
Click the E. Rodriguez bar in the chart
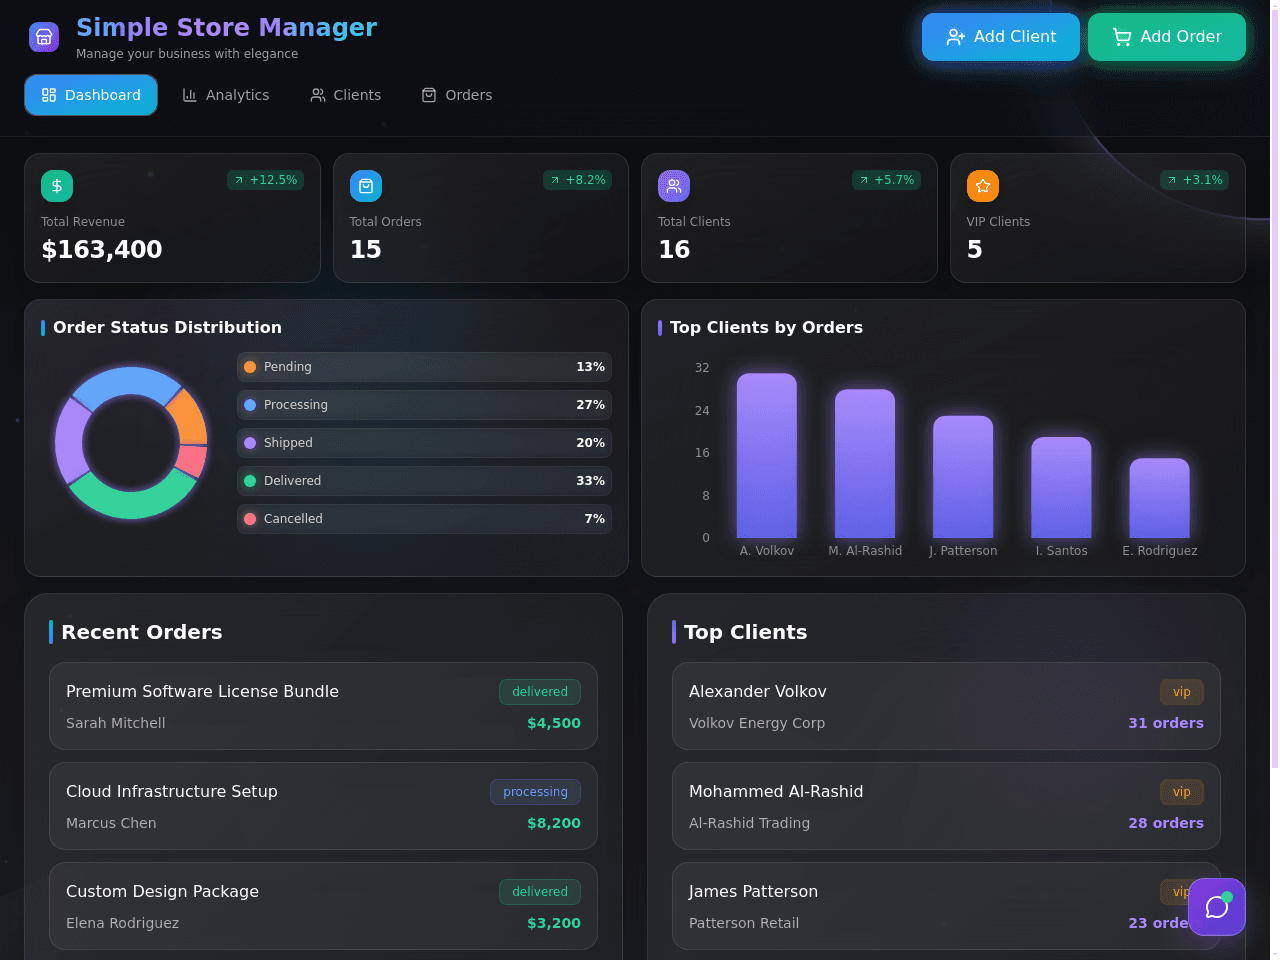(x=1160, y=498)
